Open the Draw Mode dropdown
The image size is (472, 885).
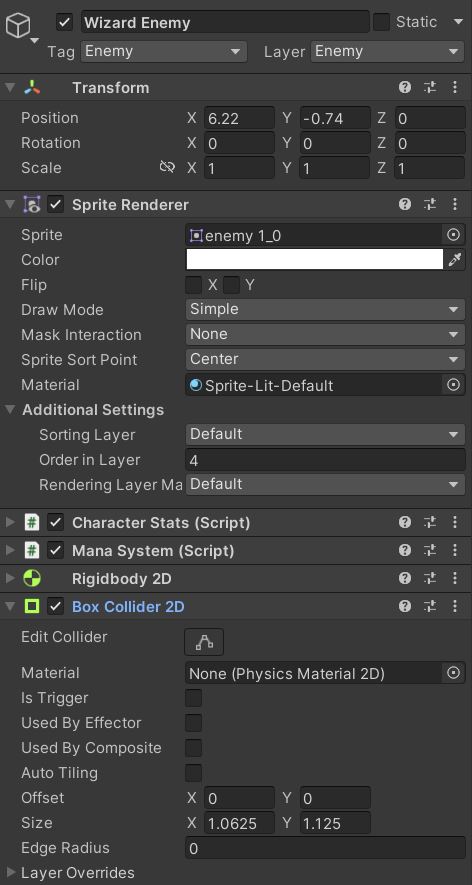[x=325, y=309]
